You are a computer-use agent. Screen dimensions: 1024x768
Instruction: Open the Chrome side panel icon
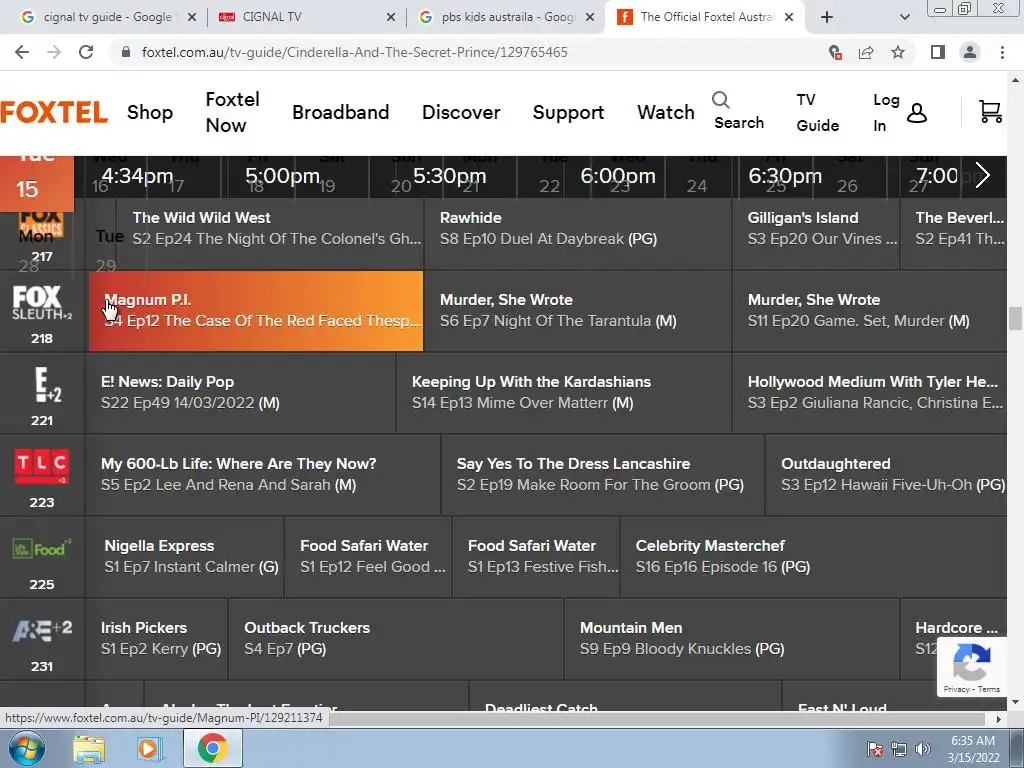point(938,52)
